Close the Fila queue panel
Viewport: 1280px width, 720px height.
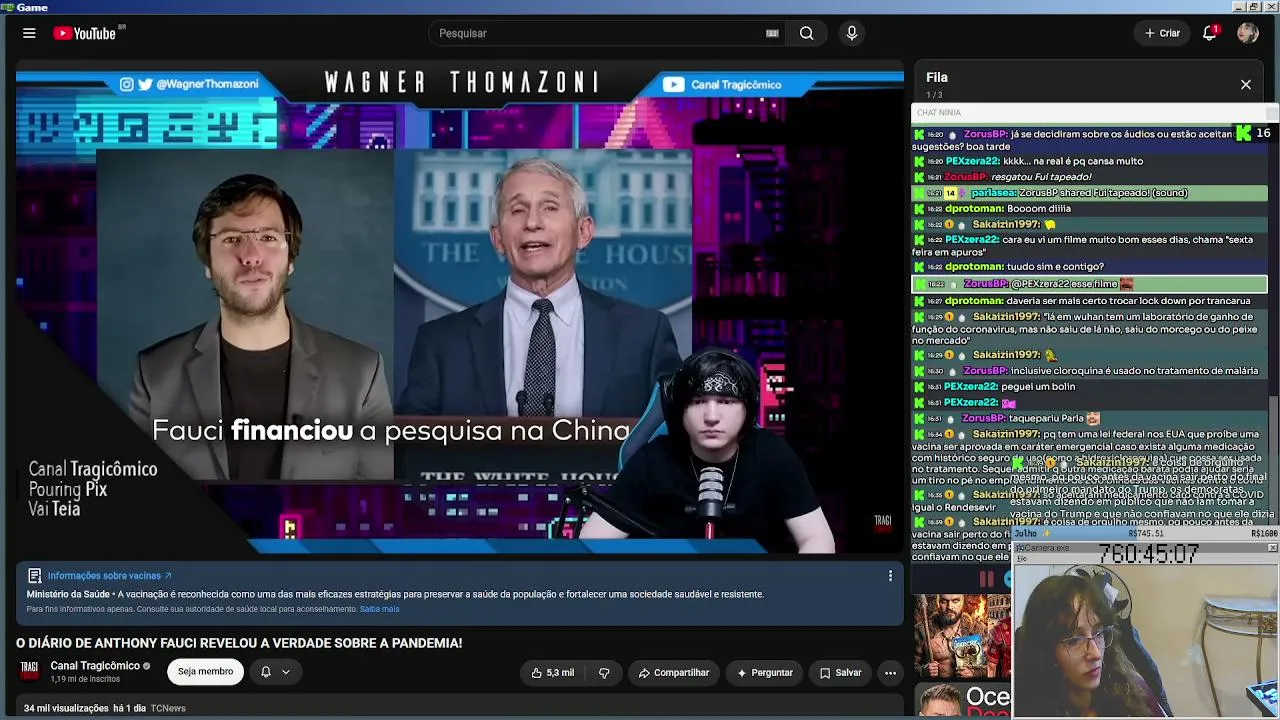pos(1246,85)
